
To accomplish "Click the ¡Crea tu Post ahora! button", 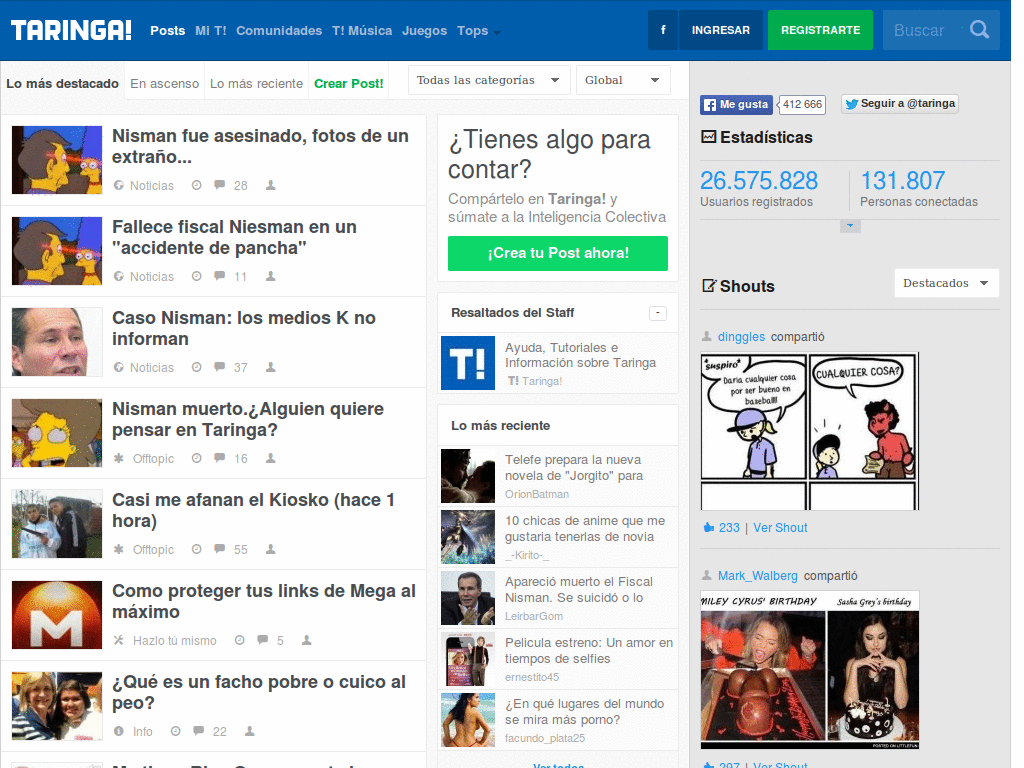I will click(558, 253).
